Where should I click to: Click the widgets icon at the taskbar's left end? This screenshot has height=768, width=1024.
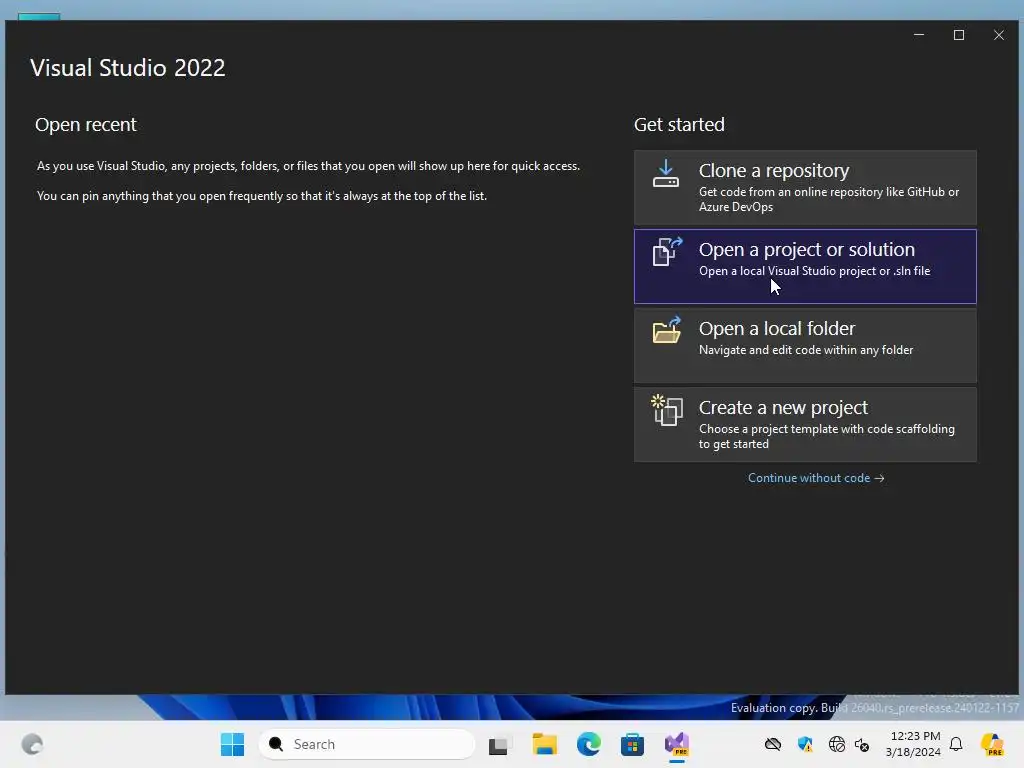[32, 744]
